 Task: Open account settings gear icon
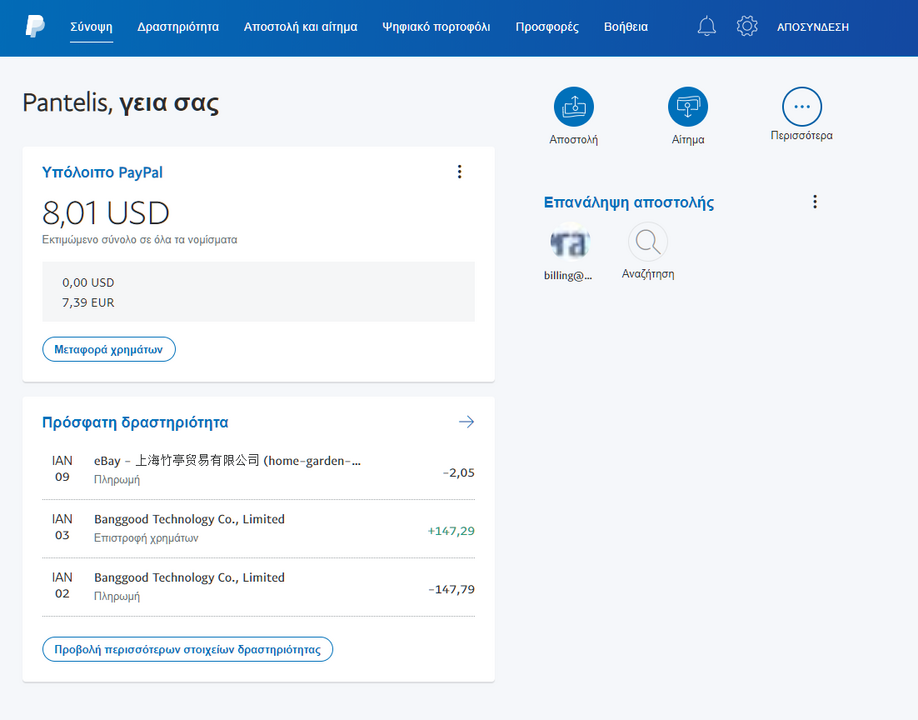tap(747, 26)
